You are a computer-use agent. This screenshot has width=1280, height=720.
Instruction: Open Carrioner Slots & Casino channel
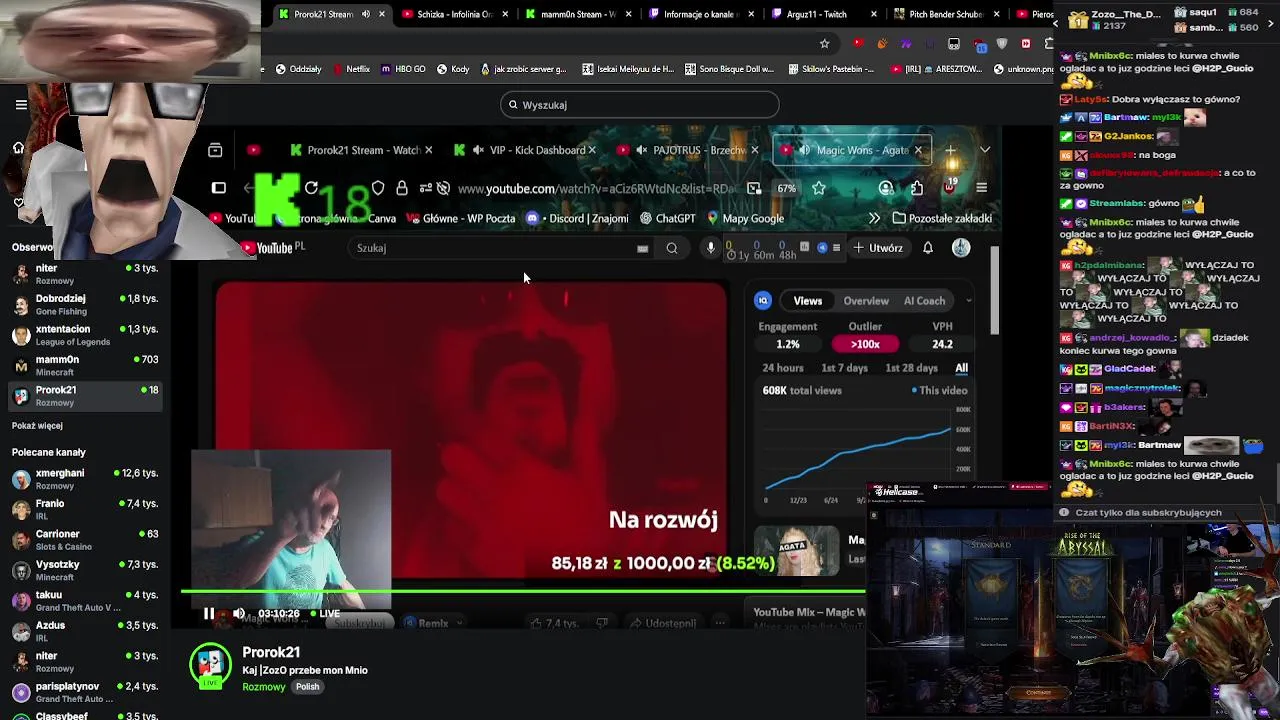(85, 540)
